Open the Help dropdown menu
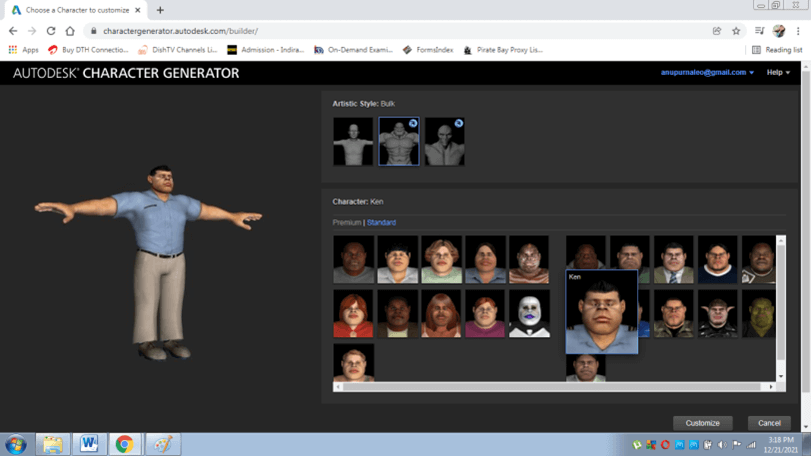Viewport: 811px width, 456px height. point(778,72)
